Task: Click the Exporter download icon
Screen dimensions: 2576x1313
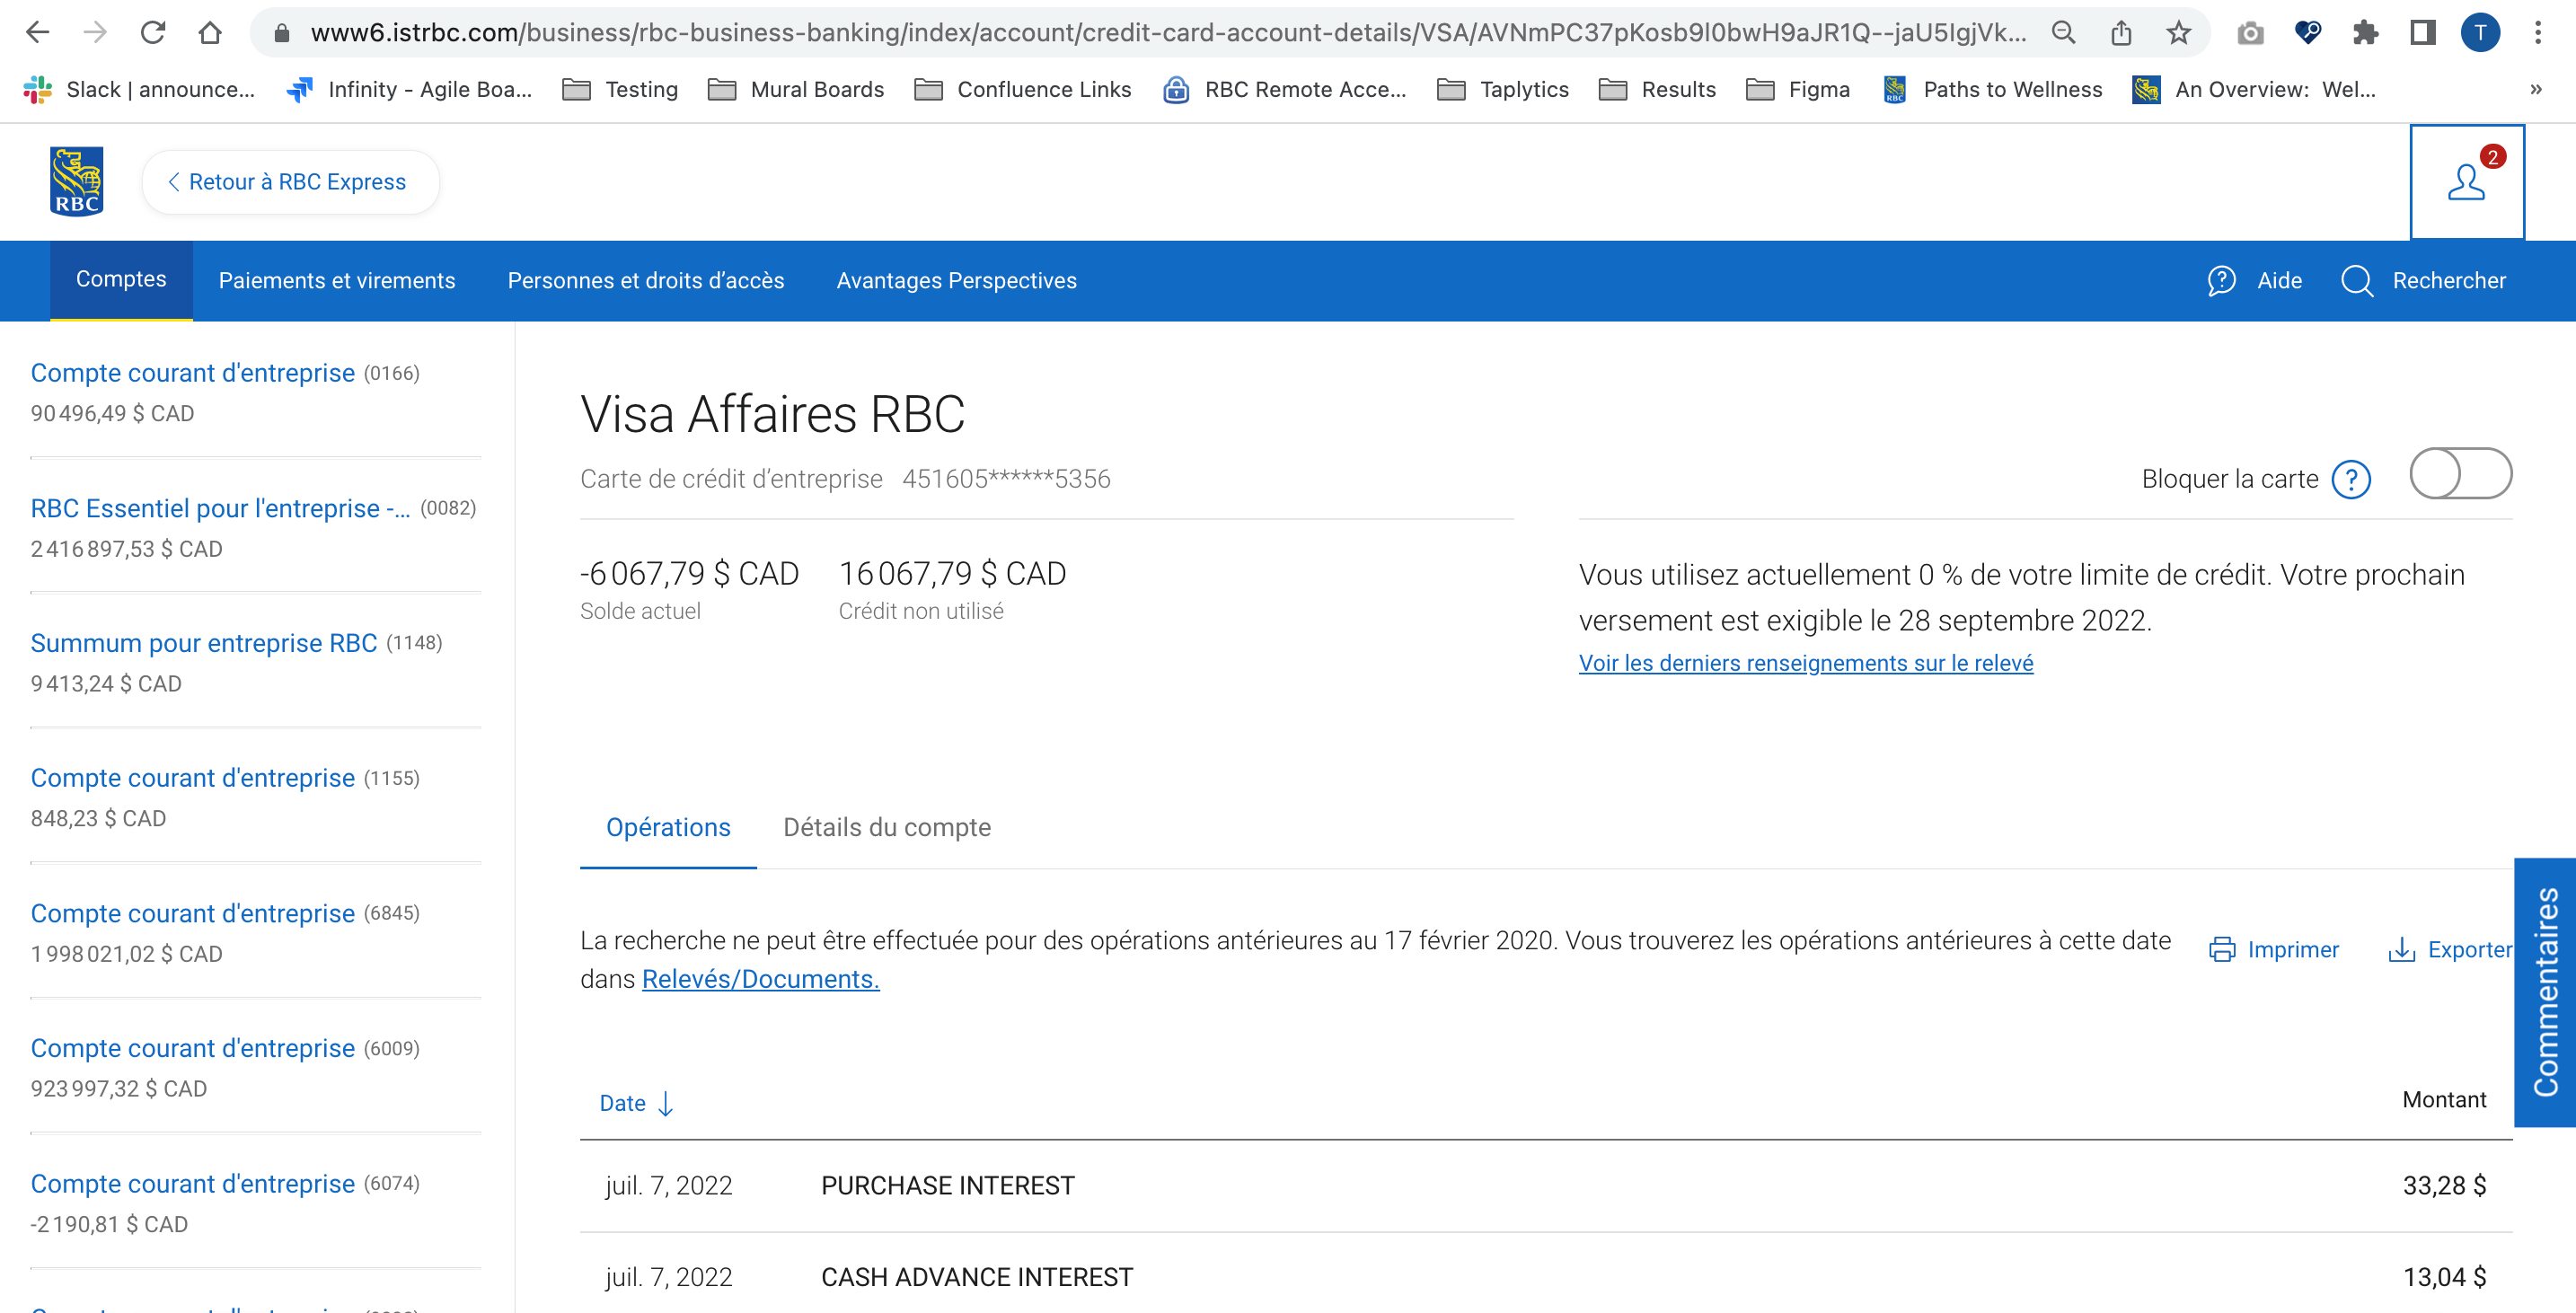Action: (2401, 949)
